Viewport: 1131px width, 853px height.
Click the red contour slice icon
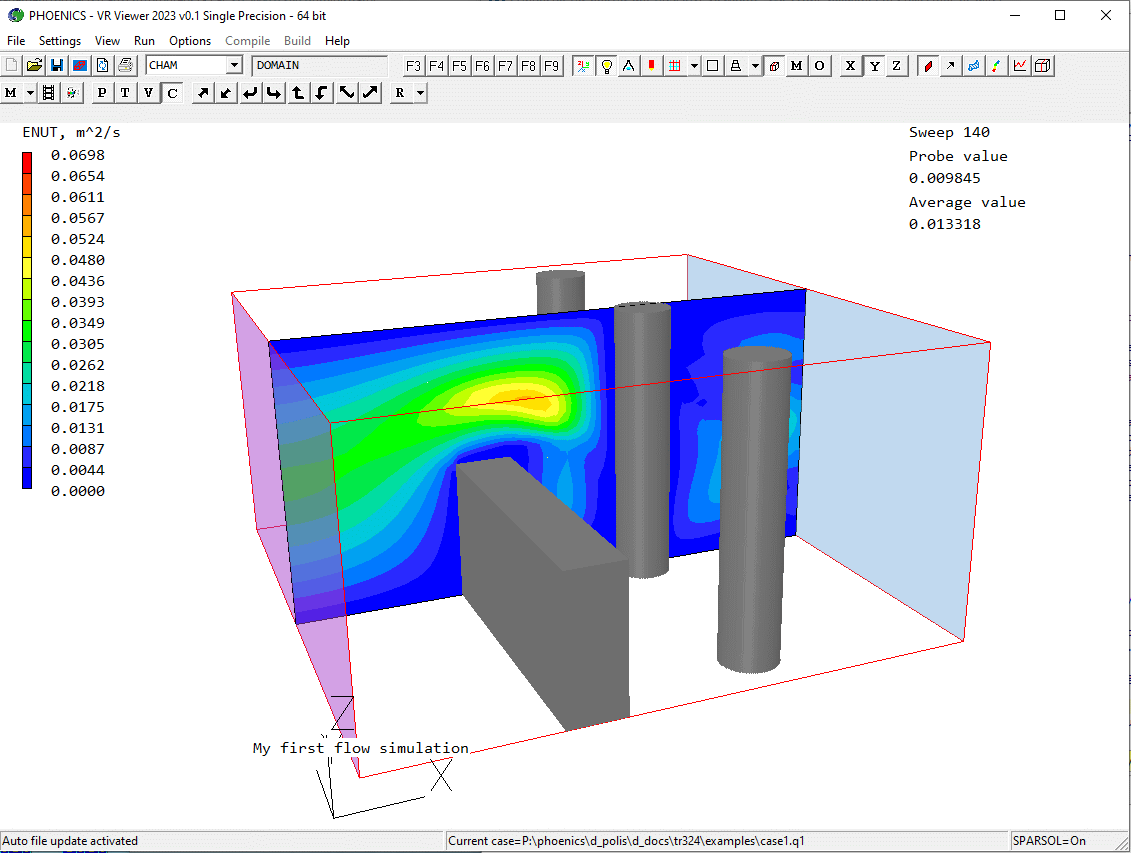coord(927,66)
